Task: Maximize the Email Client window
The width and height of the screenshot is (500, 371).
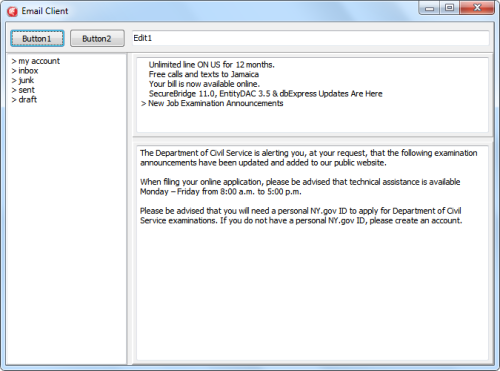Action: click(x=449, y=8)
